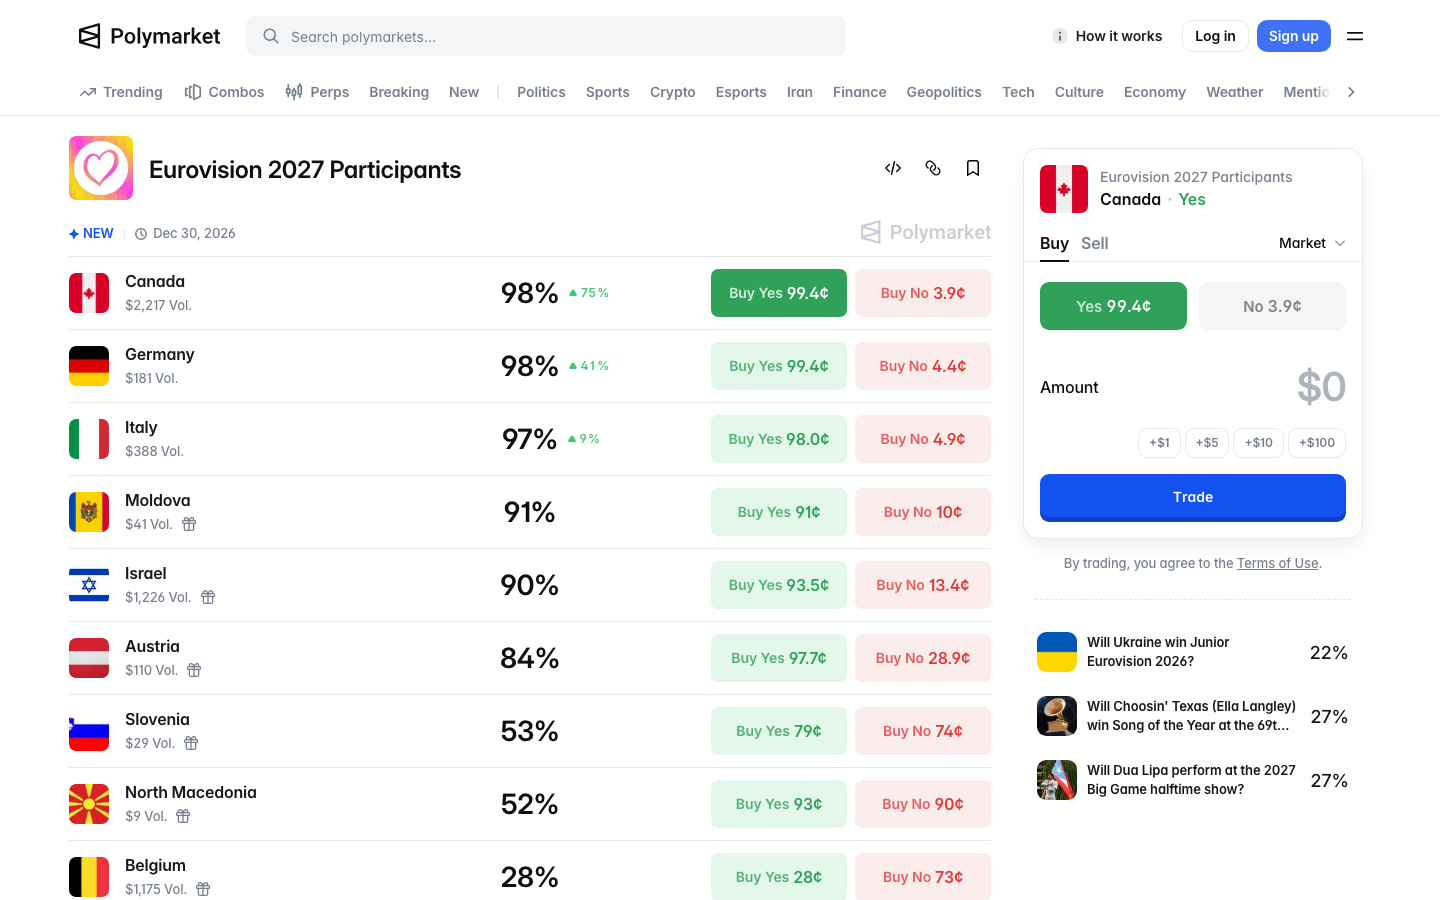Screen dimensions: 1440x900
Task: Open the embed code icon
Action: click(x=893, y=168)
